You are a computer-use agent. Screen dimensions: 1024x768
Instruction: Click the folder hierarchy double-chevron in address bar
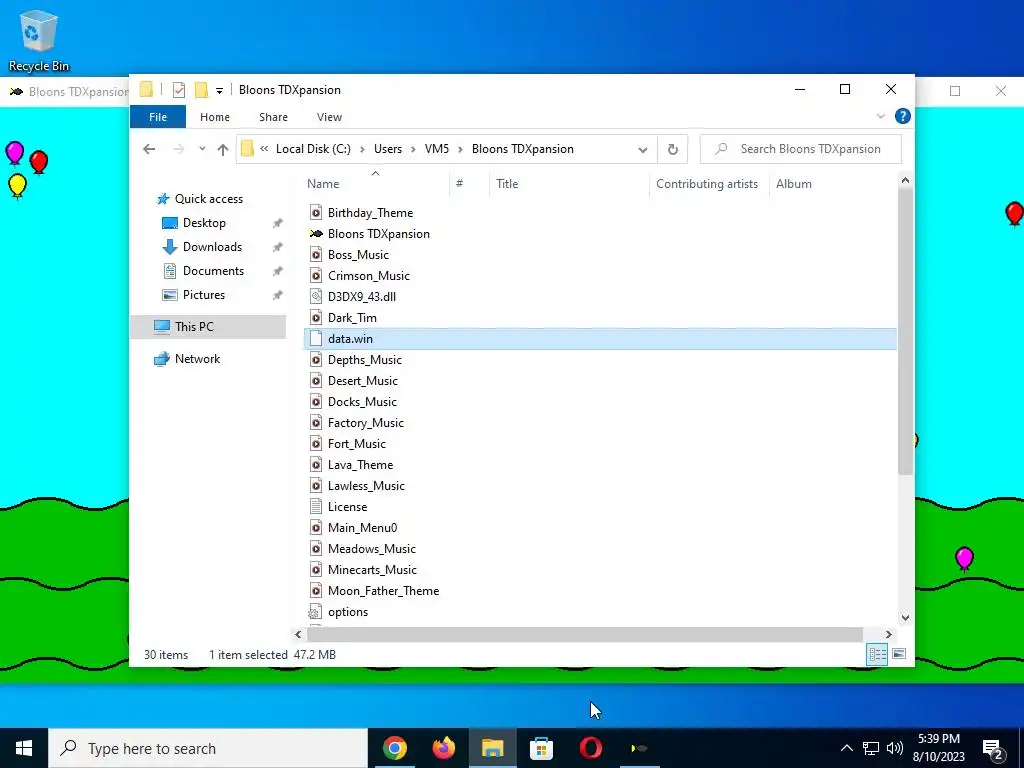pos(264,149)
